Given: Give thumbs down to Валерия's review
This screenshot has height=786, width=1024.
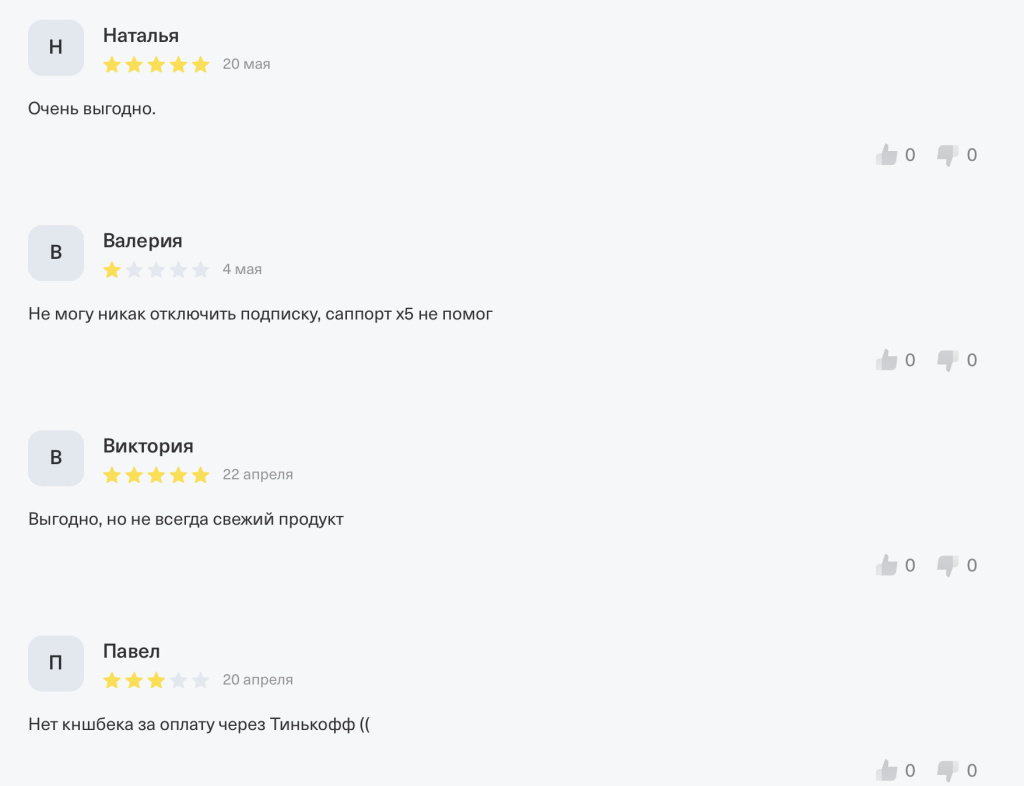Looking at the screenshot, I should point(948,360).
